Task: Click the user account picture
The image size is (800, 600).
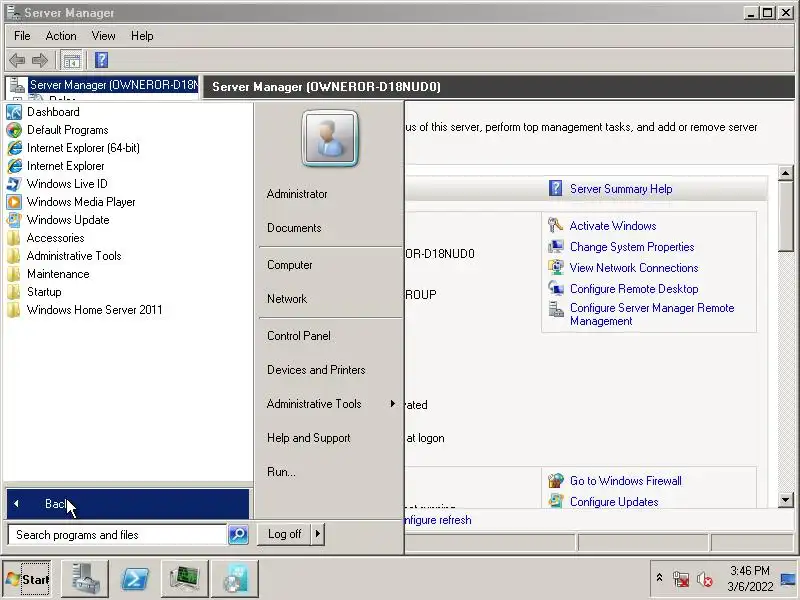Action: [x=330, y=139]
